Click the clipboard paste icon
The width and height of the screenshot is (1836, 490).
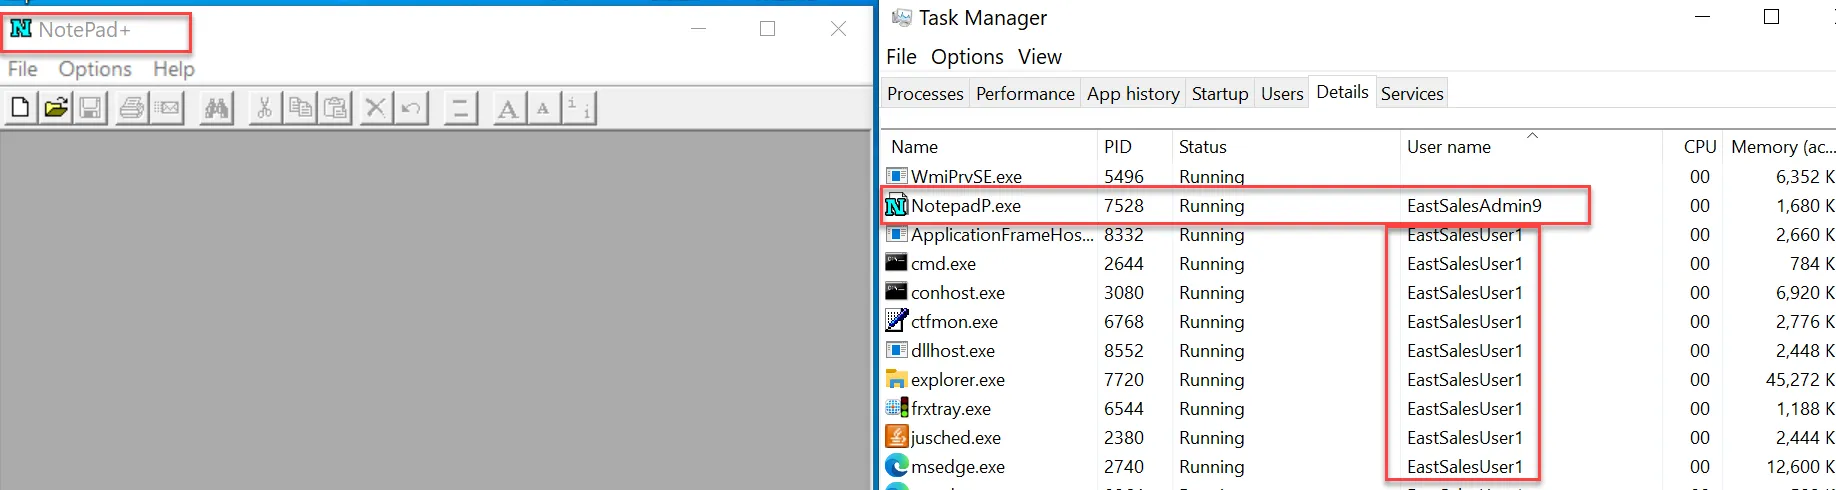(336, 108)
